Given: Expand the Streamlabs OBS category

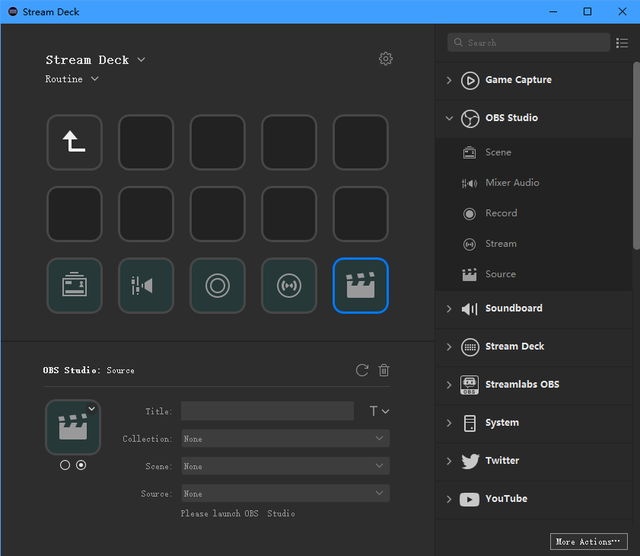Looking at the screenshot, I should pos(449,385).
